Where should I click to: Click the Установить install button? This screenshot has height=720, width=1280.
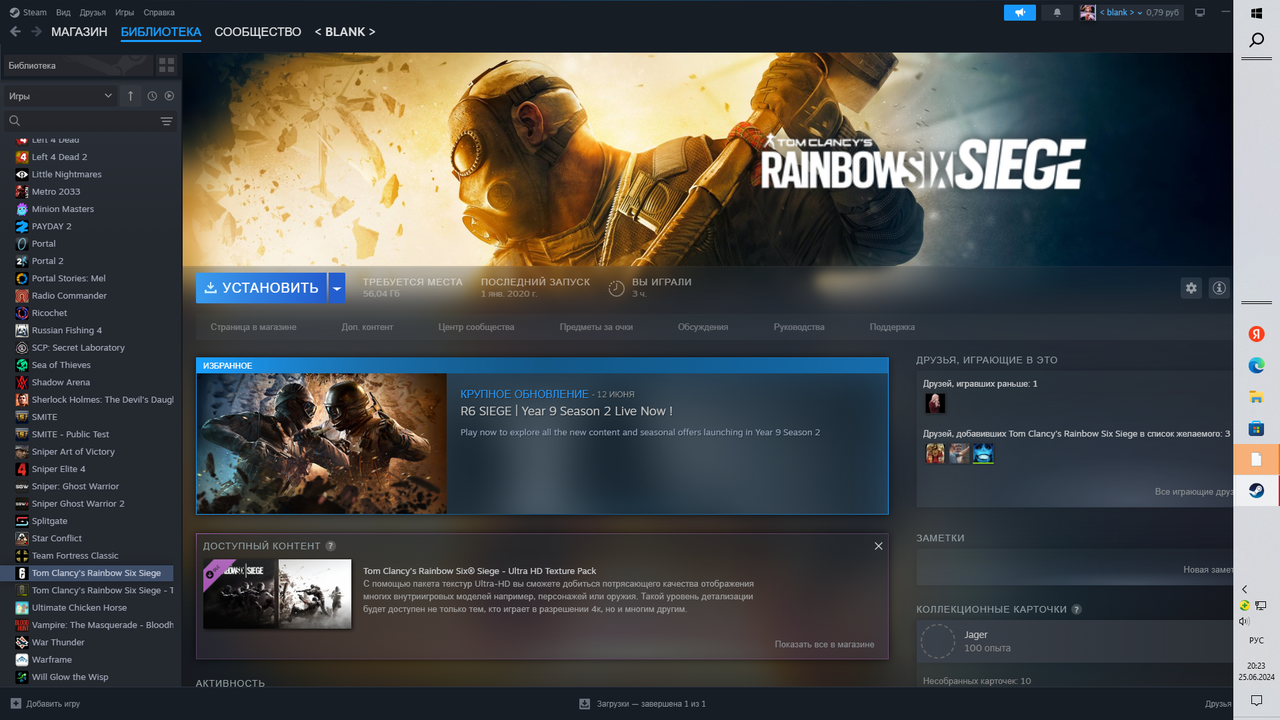click(x=262, y=288)
